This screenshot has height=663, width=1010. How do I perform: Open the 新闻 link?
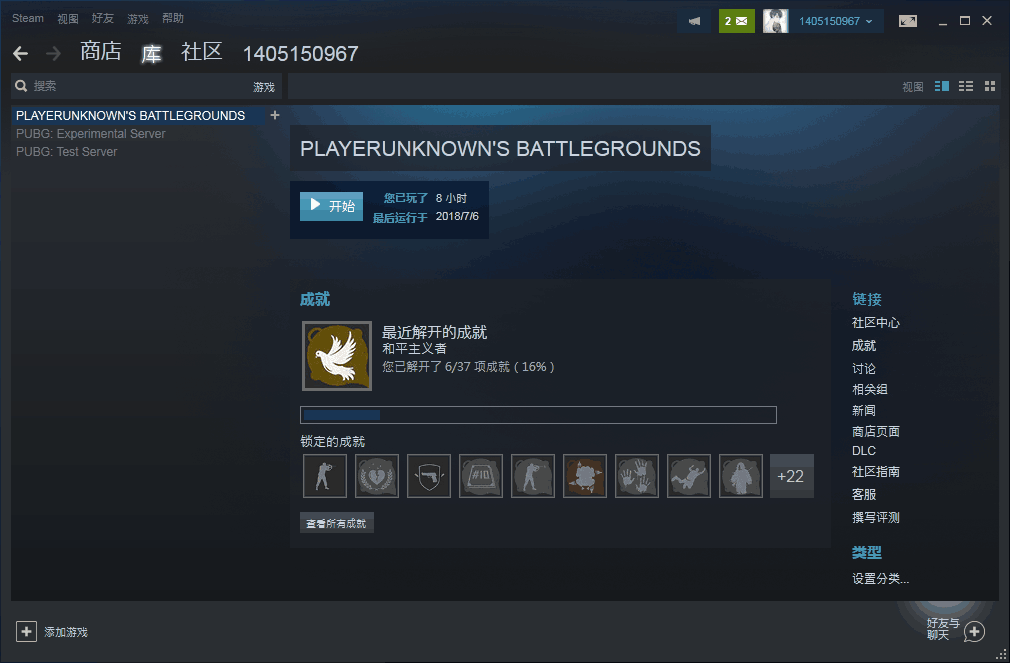tap(864, 410)
